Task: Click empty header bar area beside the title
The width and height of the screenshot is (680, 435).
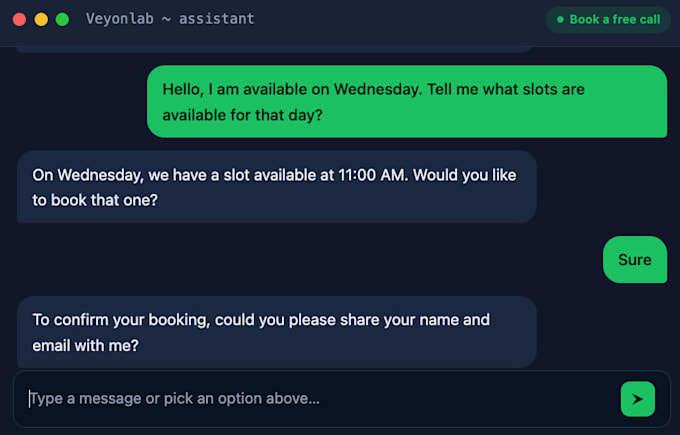Action: pos(399,20)
